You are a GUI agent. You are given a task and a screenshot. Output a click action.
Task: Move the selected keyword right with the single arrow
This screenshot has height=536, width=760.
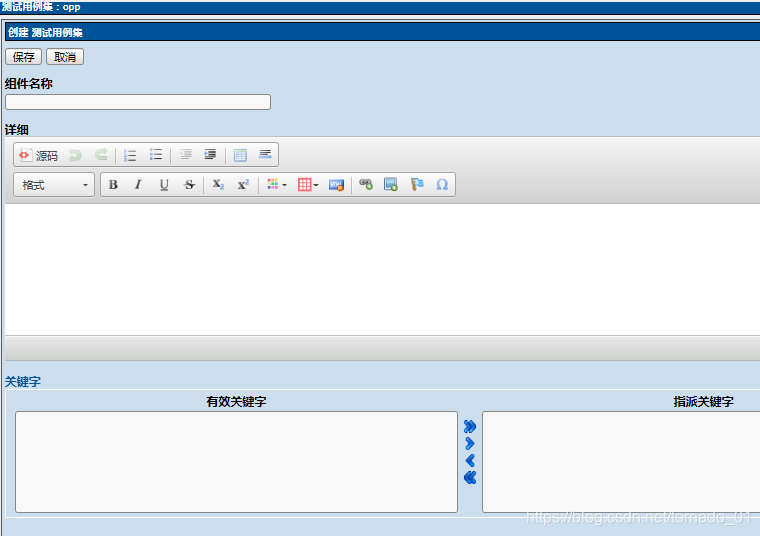coord(470,443)
